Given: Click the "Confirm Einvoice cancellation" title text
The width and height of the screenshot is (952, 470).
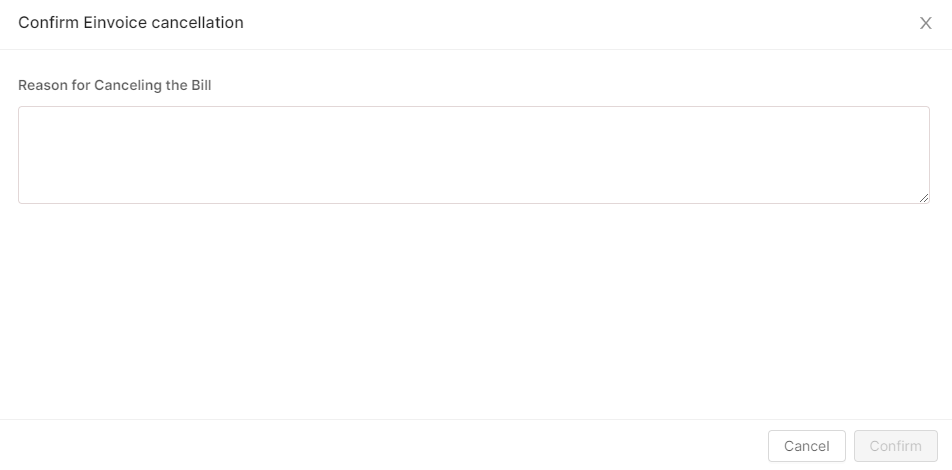Looking at the screenshot, I should pos(131,22).
